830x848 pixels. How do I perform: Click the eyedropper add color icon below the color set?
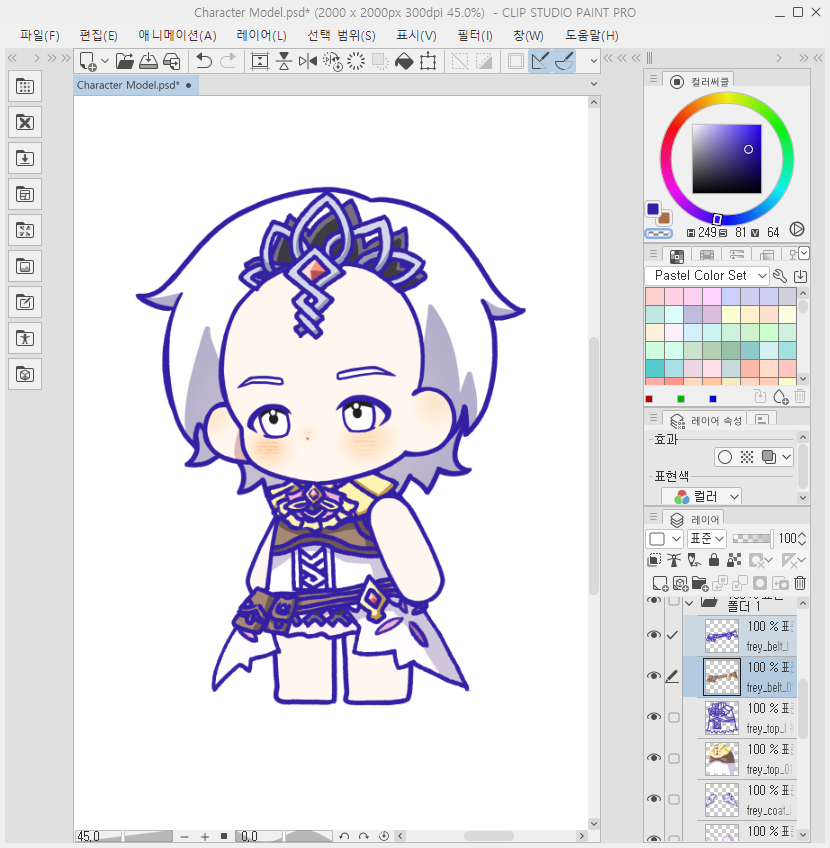click(780, 397)
